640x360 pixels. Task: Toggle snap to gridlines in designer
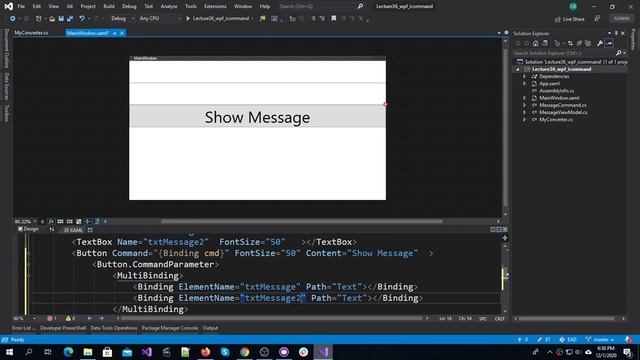[69, 222]
